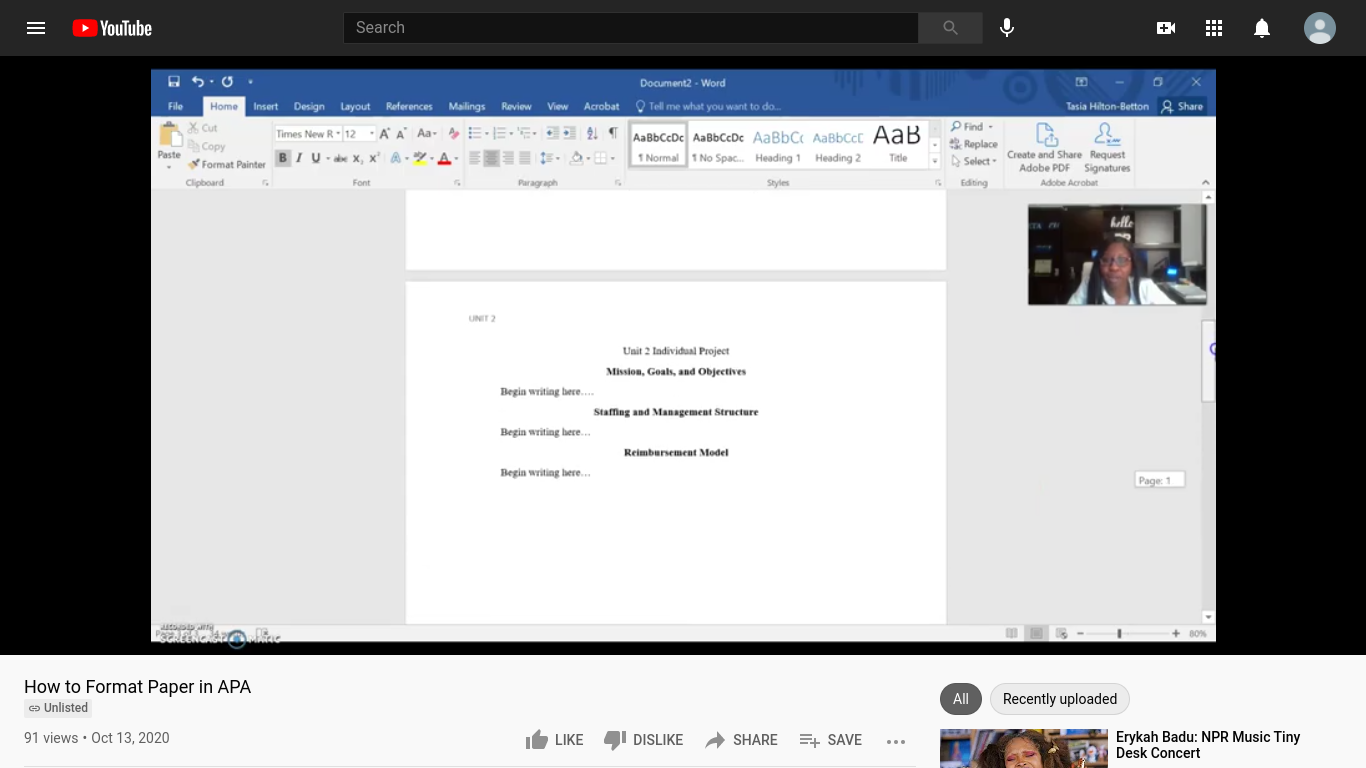Open Erykah Badu NPR Tiny Desk title link
1366x768 pixels.
tap(1207, 745)
